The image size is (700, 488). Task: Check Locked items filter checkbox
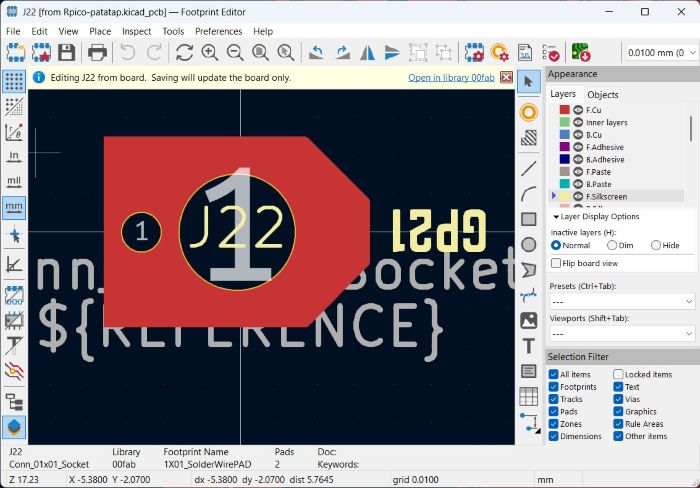618,374
